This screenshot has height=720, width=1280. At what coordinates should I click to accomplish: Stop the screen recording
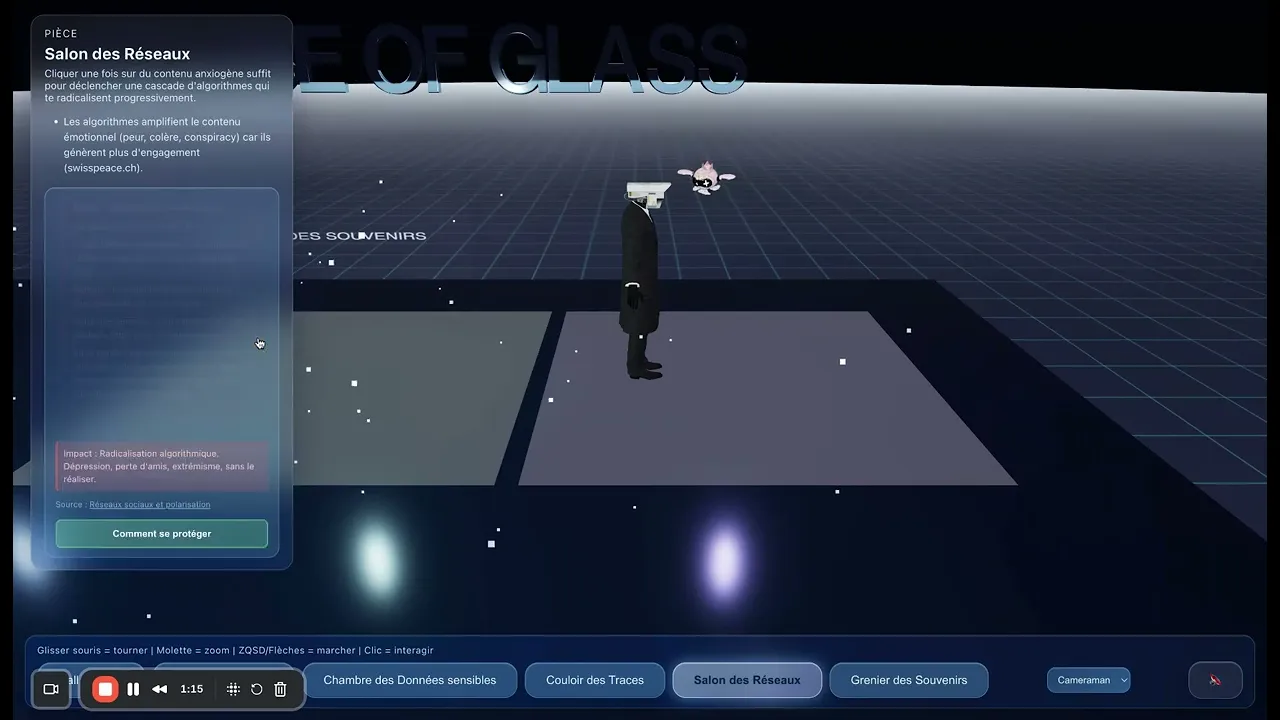105,689
